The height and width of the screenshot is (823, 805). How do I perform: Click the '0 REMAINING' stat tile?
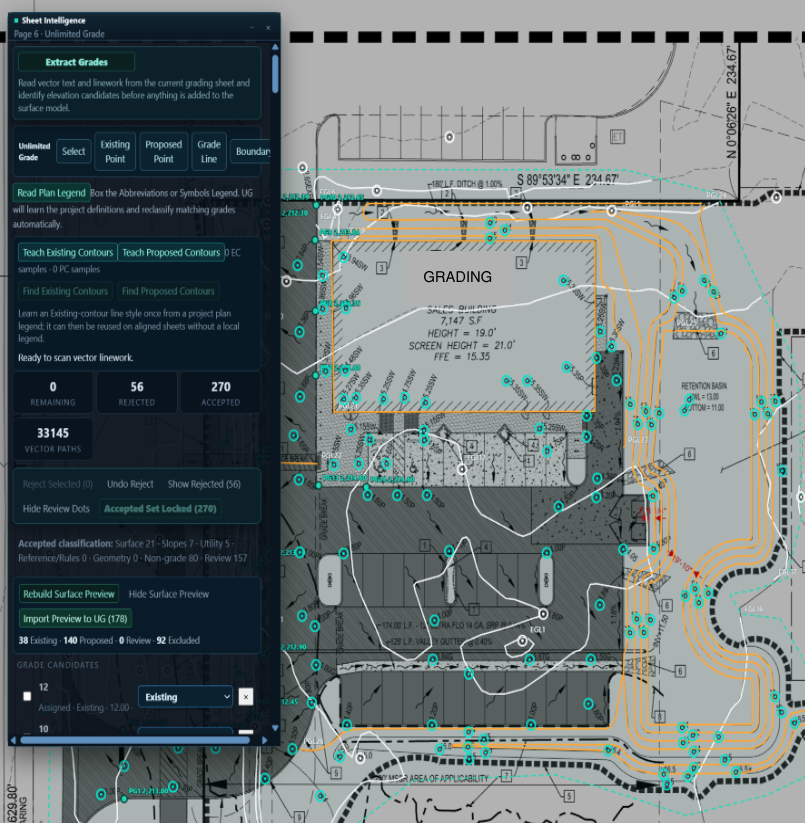[53, 393]
